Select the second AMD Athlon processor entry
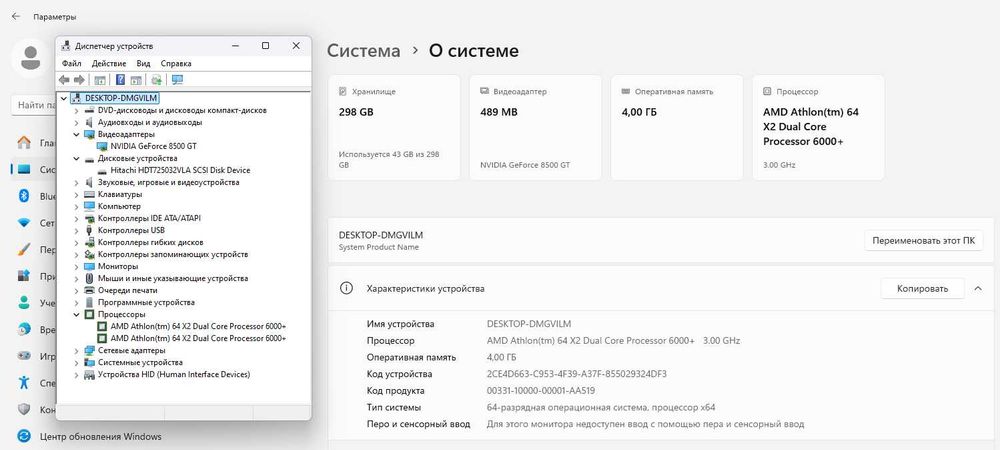This screenshot has width=1000, height=450. click(x=198, y=338)
